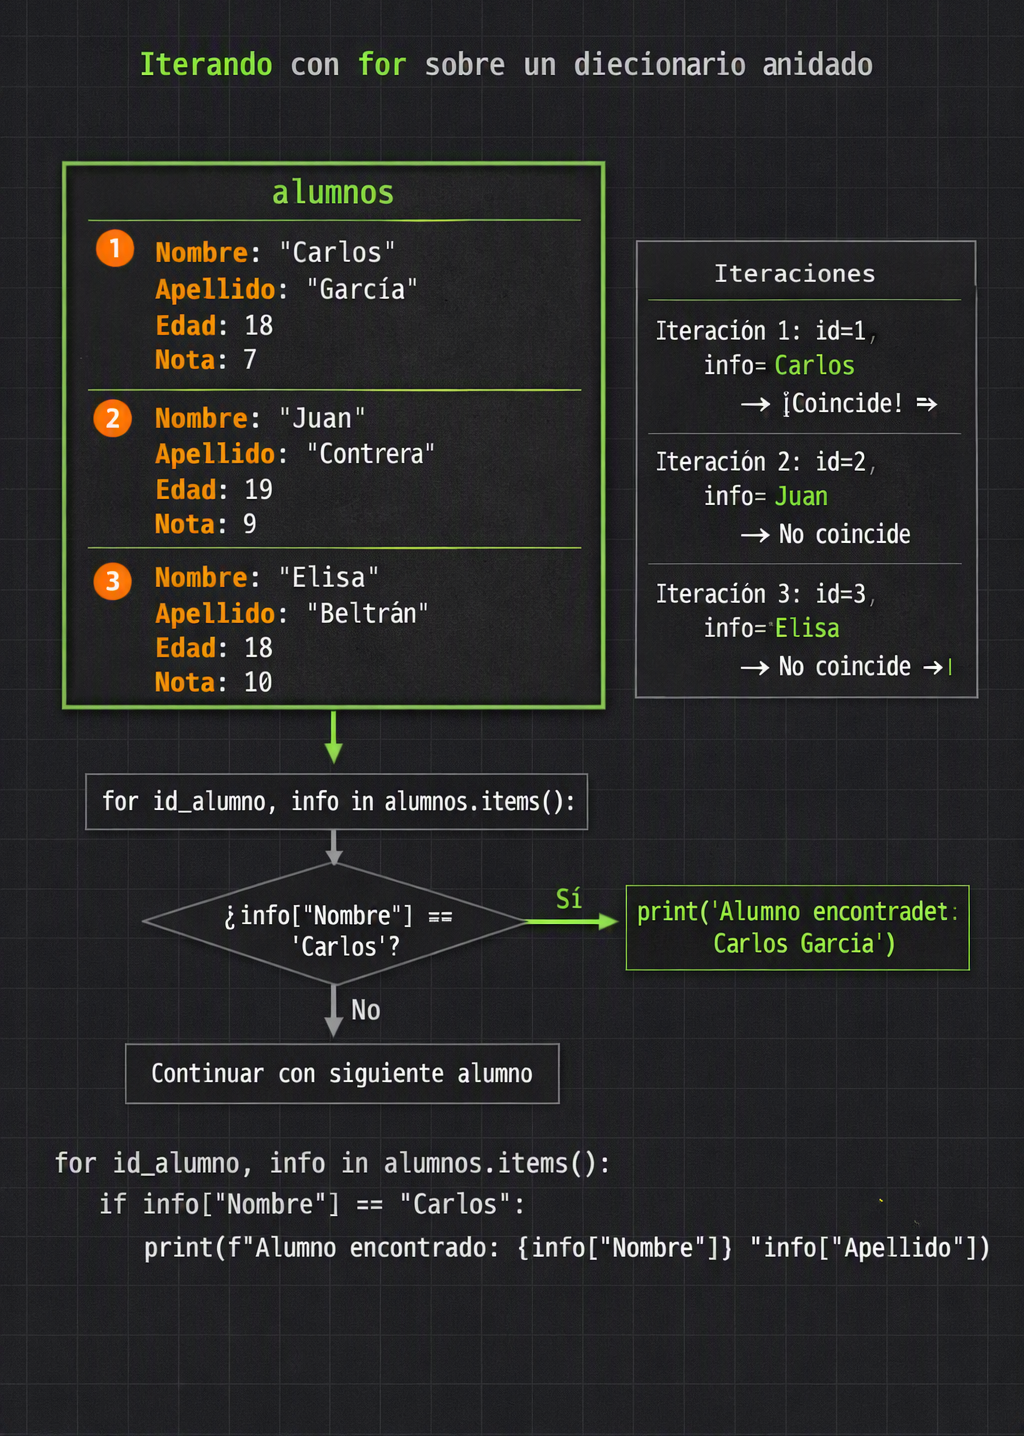Click the line Edad: 19
The image size is (1024, 1436).
pos(214,490)
